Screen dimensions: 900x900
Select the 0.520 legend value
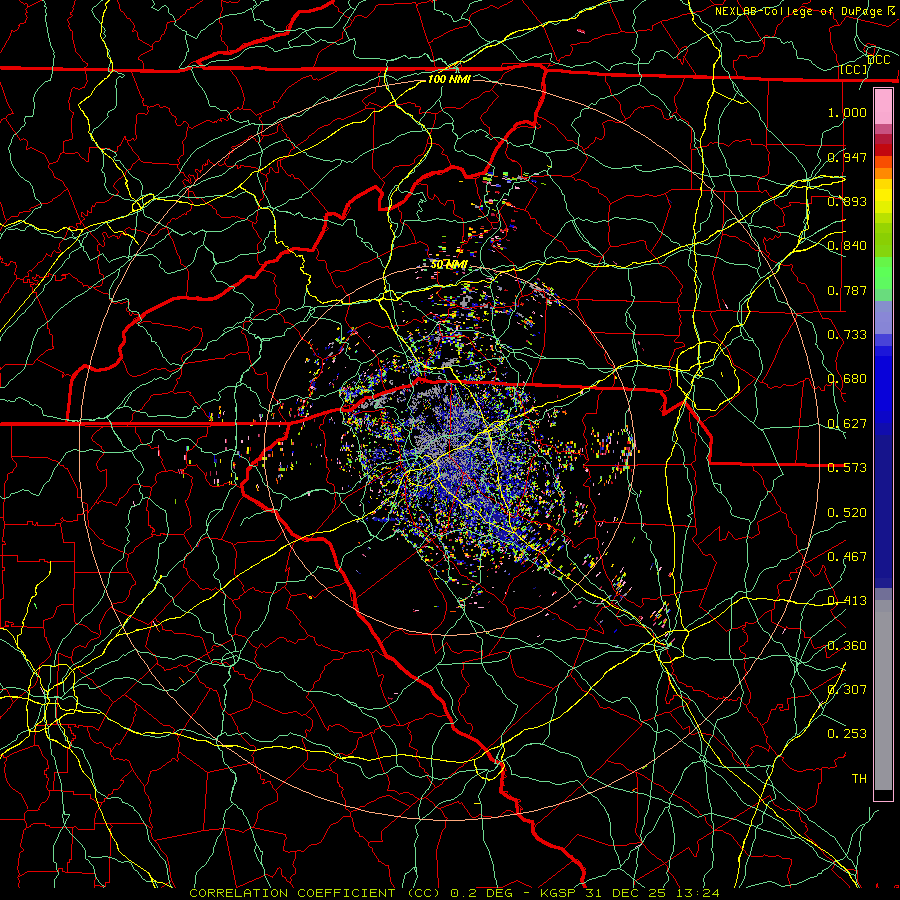click(x=847, y=513)
